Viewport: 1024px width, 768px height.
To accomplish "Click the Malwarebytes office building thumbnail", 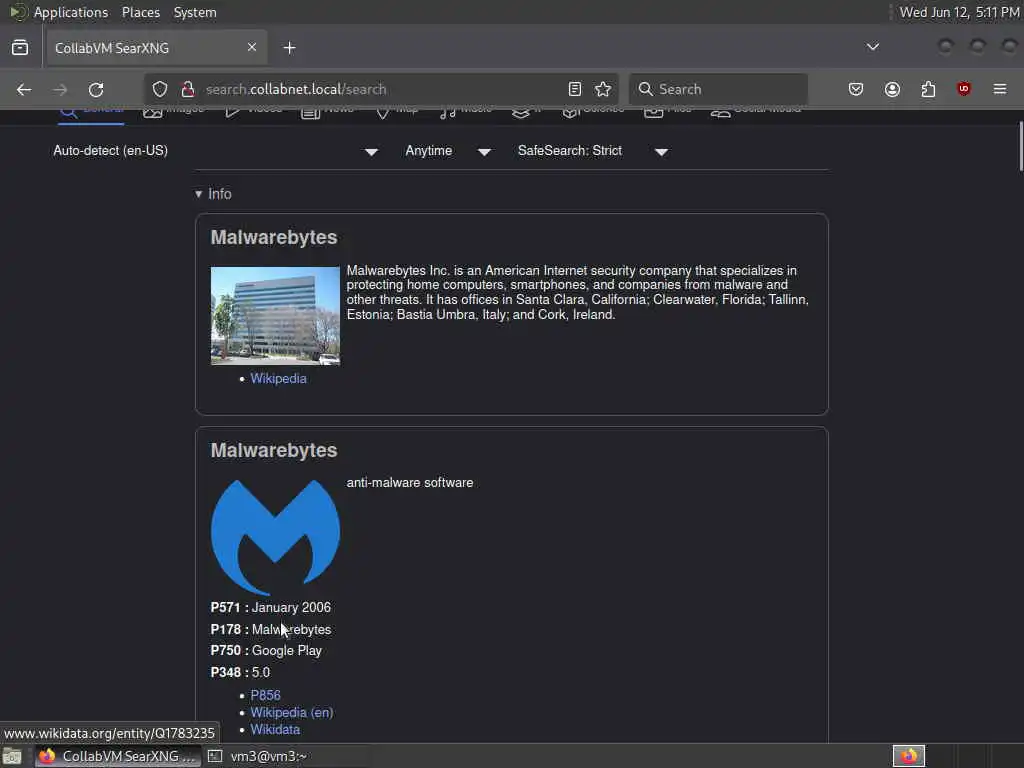I will pos(275,315).
